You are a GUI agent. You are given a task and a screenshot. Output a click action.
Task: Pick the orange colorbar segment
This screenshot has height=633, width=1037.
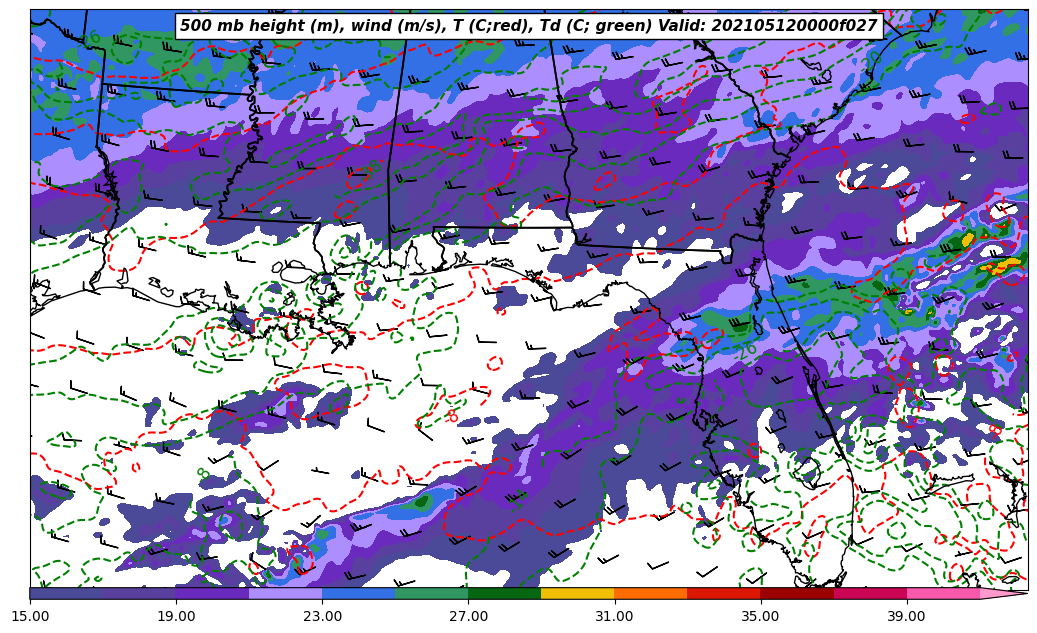[650, 593]
